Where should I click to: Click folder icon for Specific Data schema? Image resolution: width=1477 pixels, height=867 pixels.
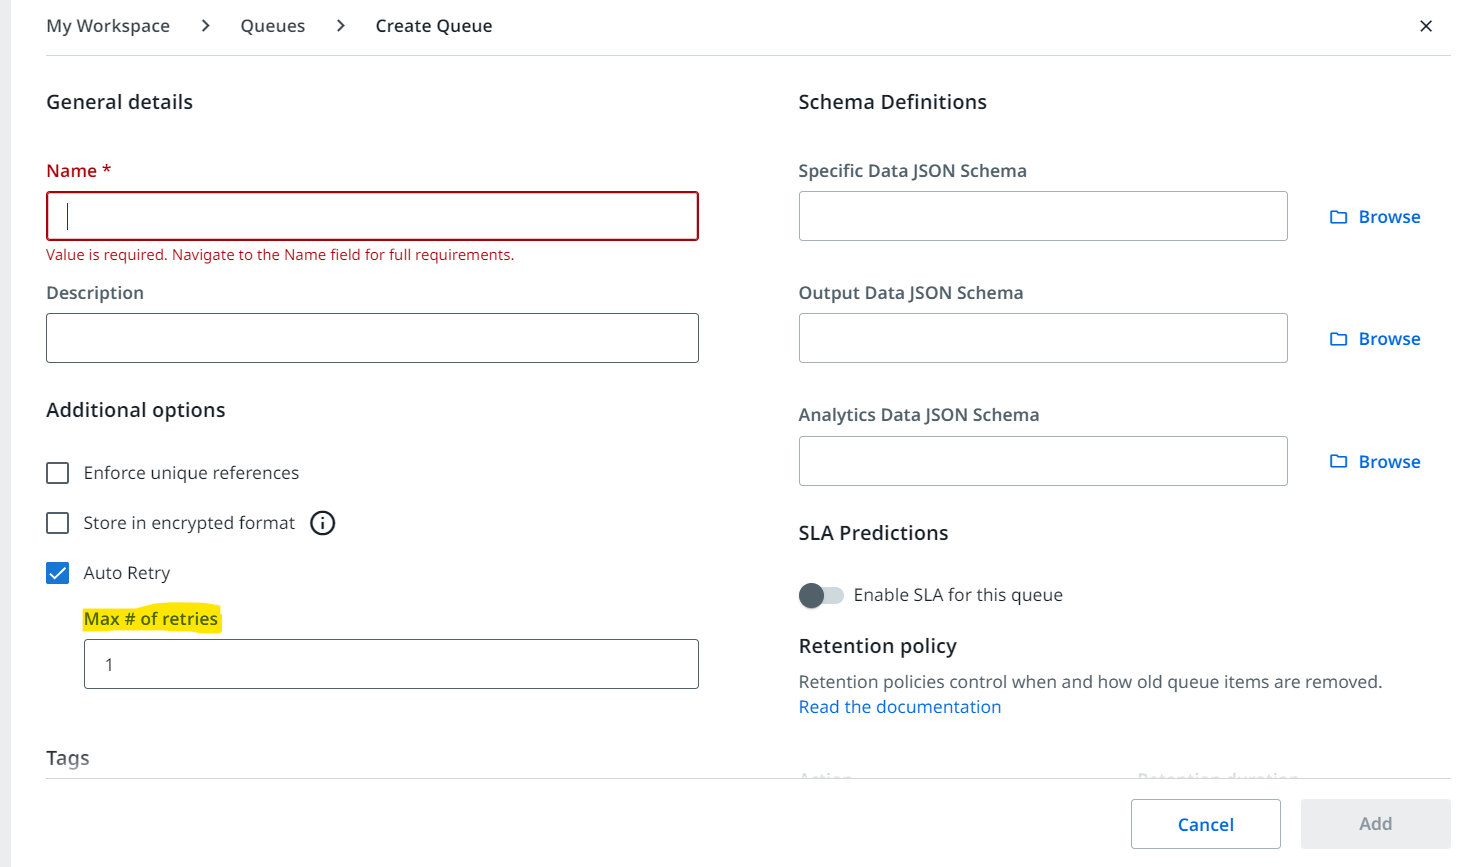click(1338, 217)
